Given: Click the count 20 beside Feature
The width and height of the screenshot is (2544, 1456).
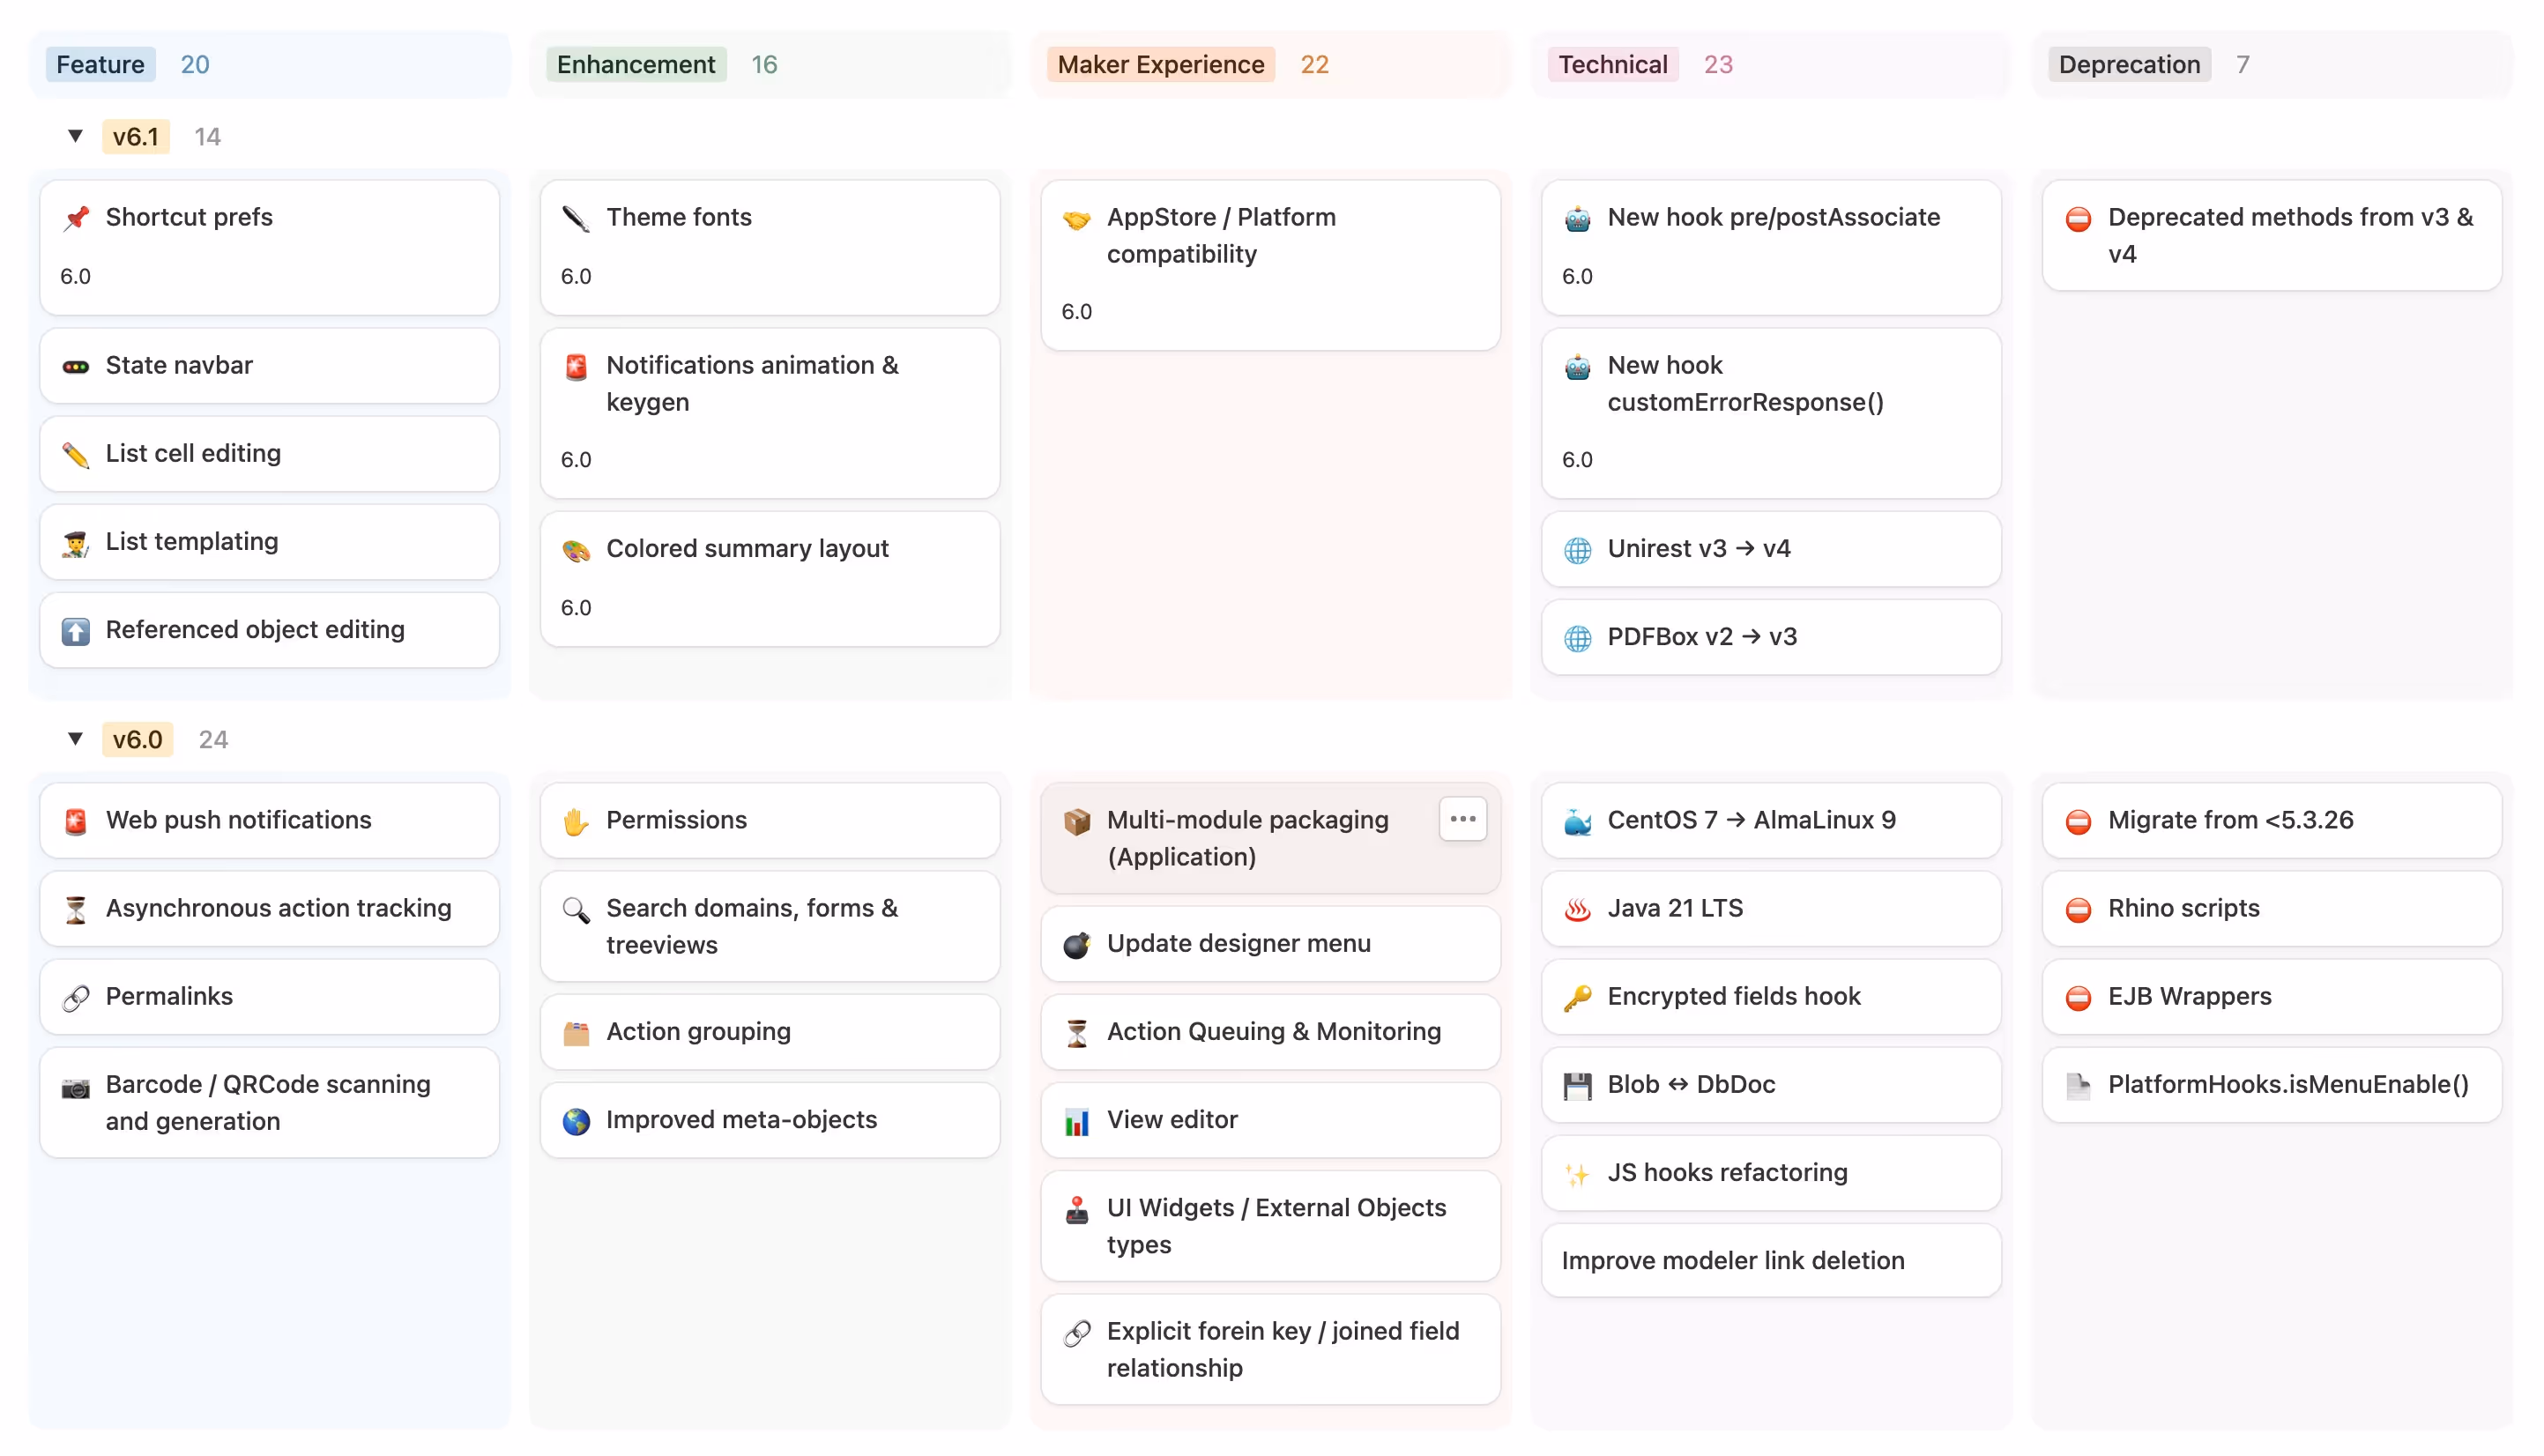Looking at the screenshot, I should click(195, 64).
